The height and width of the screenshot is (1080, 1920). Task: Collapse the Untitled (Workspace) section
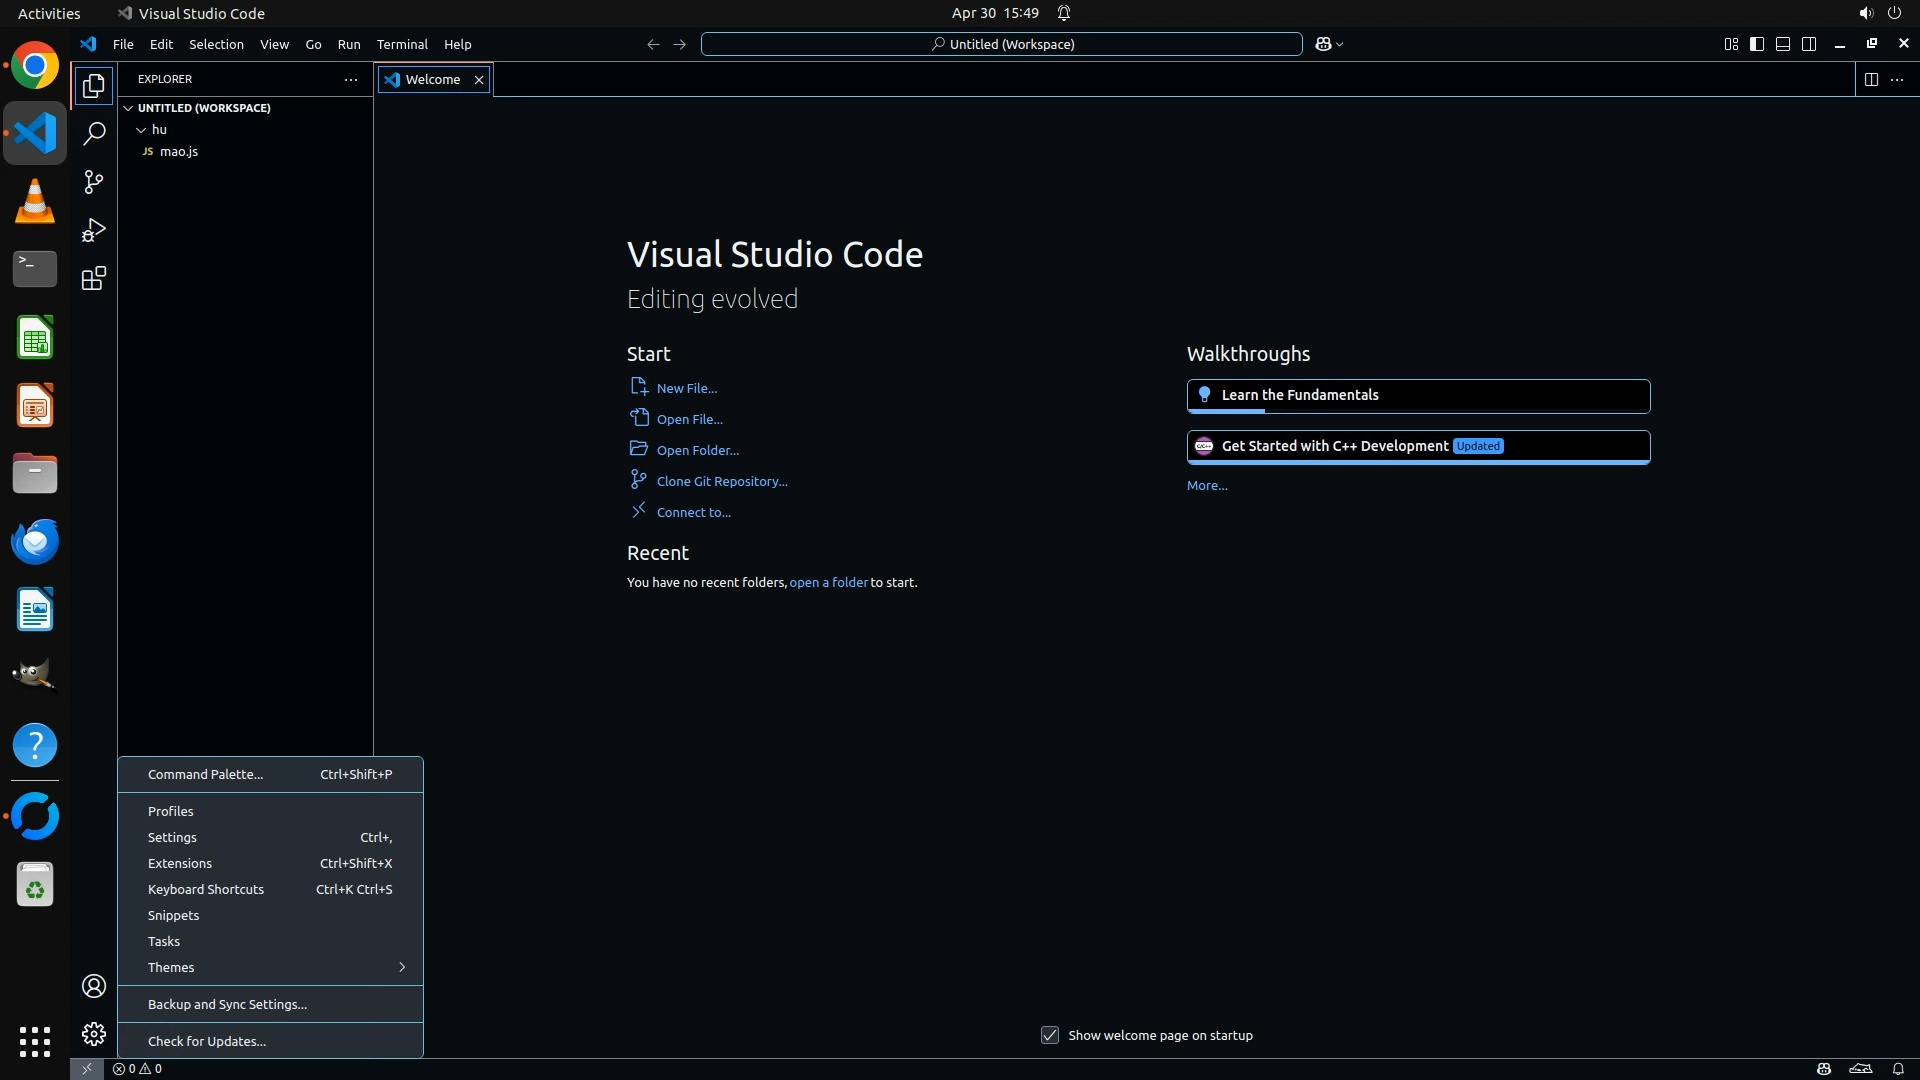[128, 108]
